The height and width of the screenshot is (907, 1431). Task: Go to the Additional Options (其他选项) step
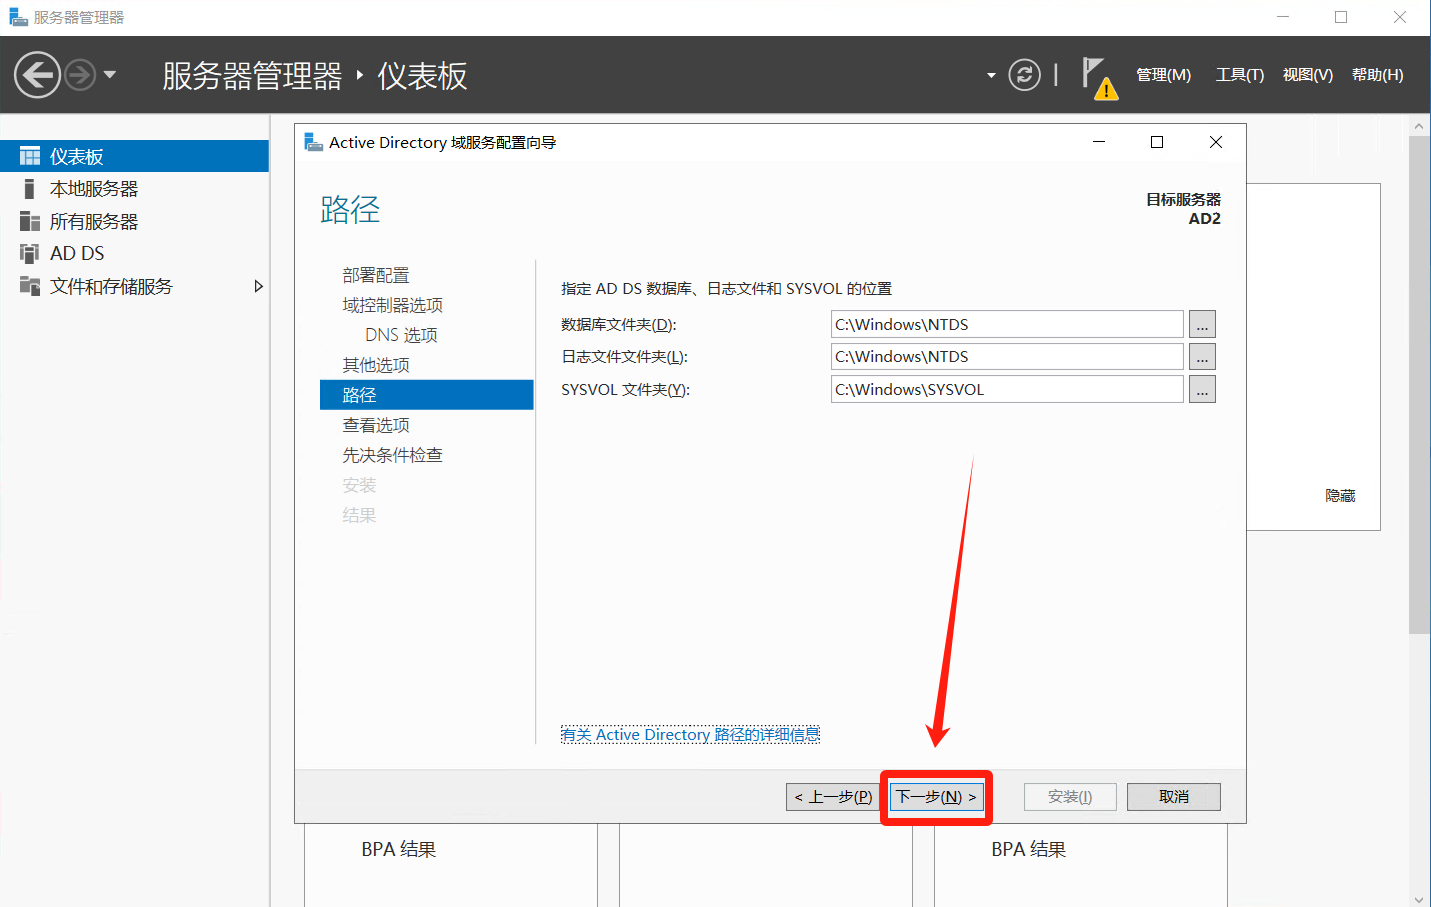click(376, 365)
